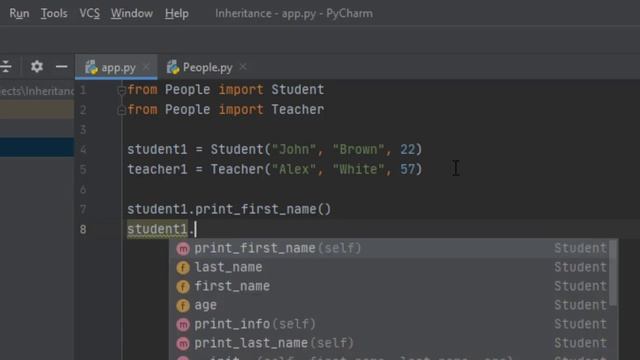Open the Tools menu
The width and height of the screenshot is (640, 360).
(x=54, y=13)
